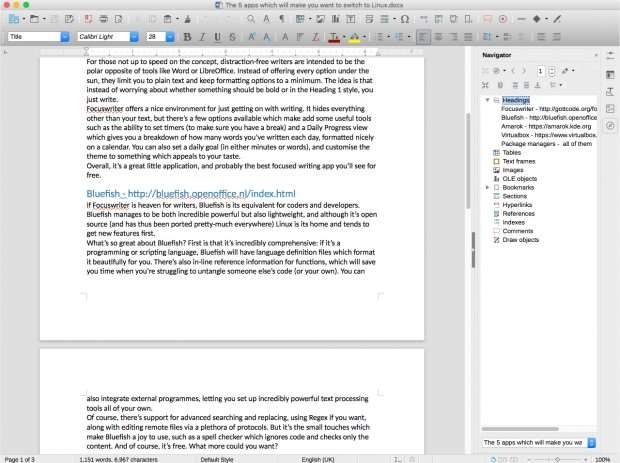Select Focuswriter heading in Navigator

point(549,109)
